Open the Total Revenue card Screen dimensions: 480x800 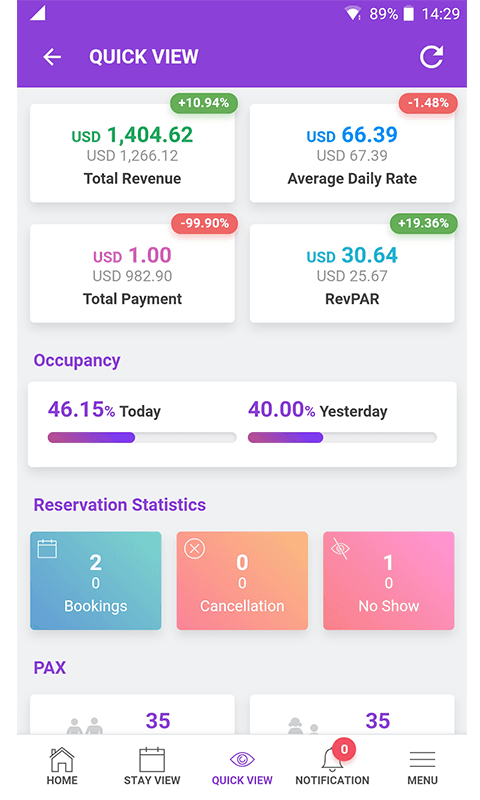point(133,153)
